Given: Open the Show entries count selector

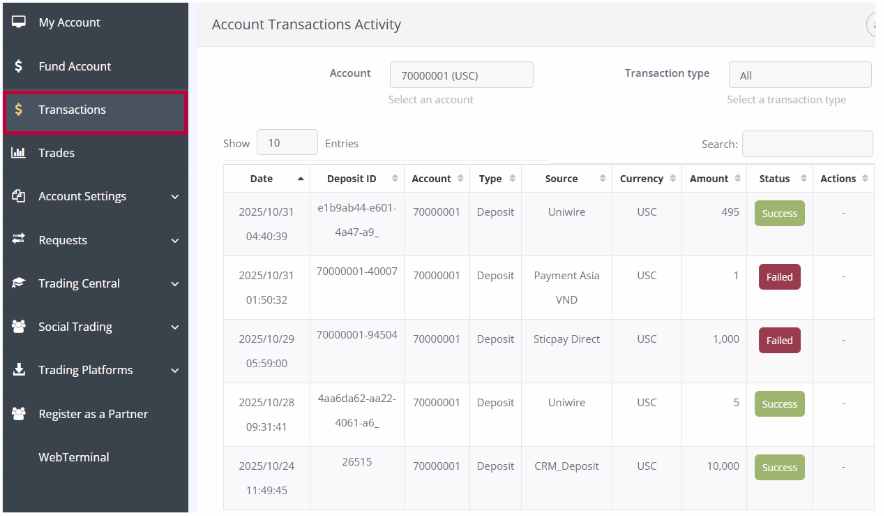Looking at the screenshot, I should tap(287, 143).
